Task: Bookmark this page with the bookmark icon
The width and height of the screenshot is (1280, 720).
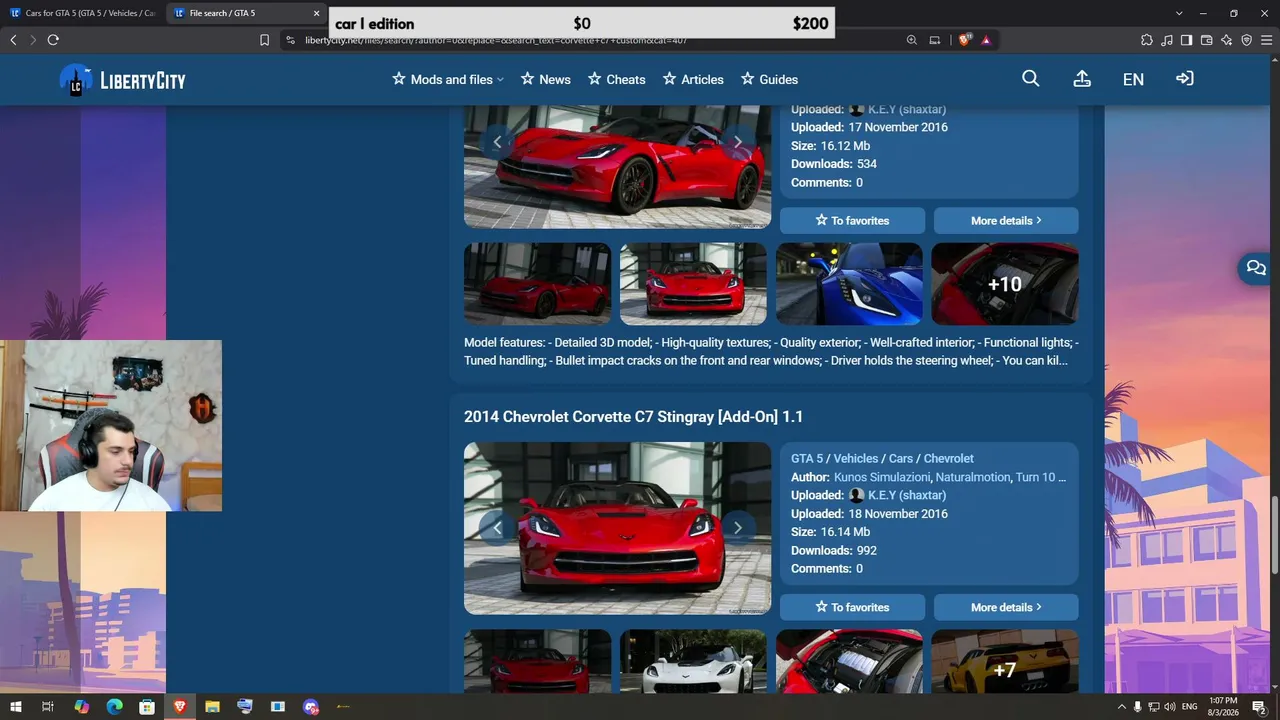Action: [264, 40]
